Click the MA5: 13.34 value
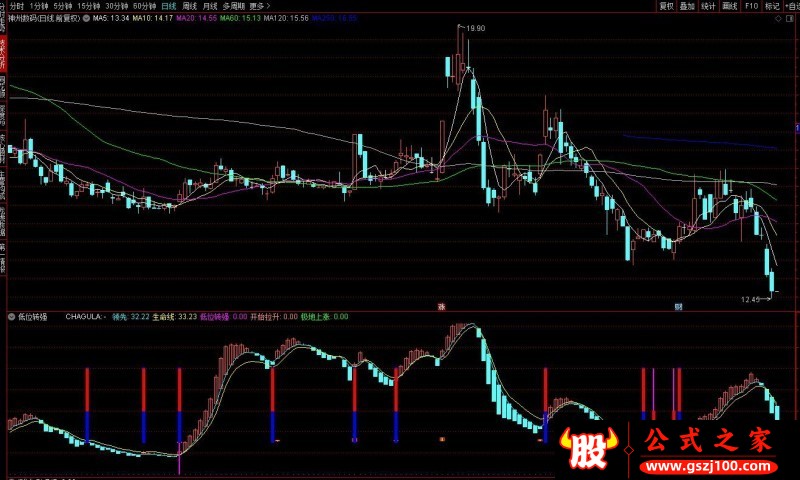 pos(111,18)
